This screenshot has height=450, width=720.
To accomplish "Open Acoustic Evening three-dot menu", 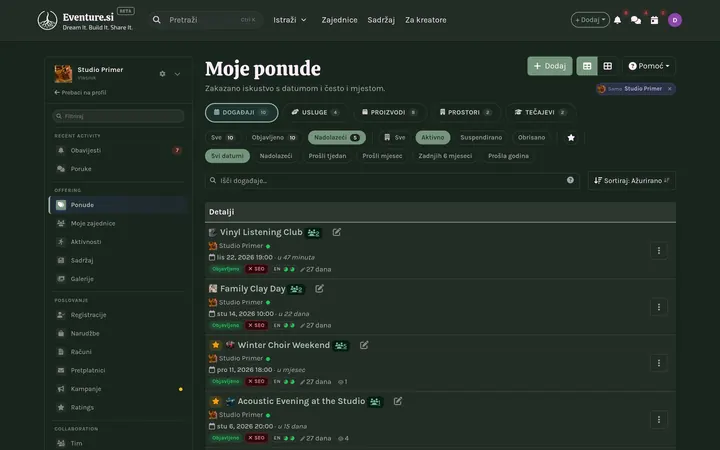I will pos(658,420).
